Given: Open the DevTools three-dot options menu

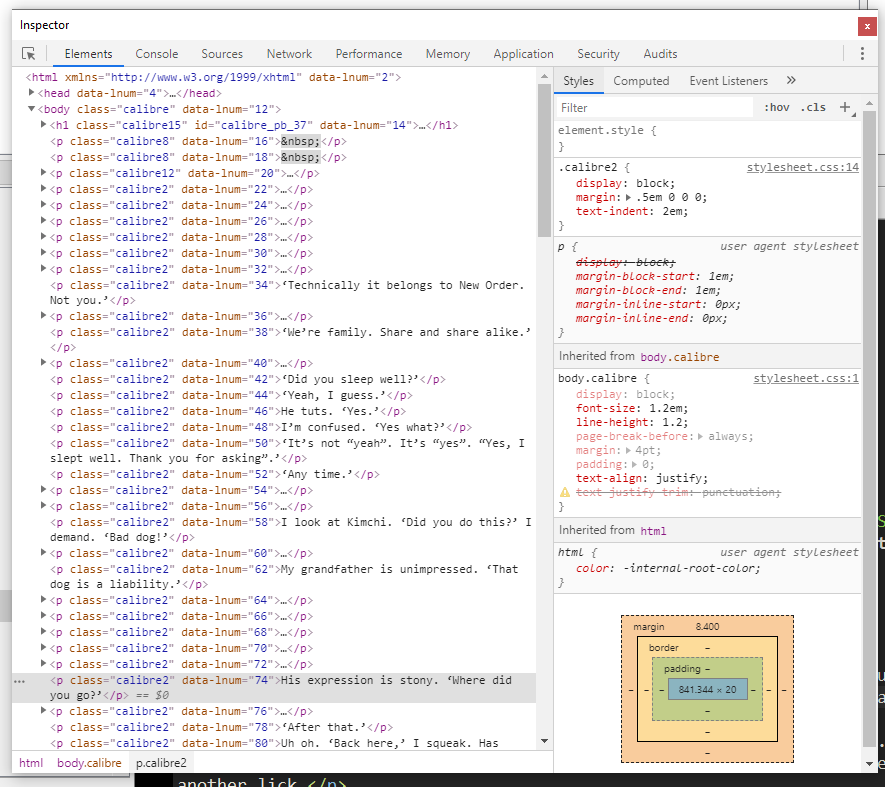Looking at the screenshot, I should [861, 54].
